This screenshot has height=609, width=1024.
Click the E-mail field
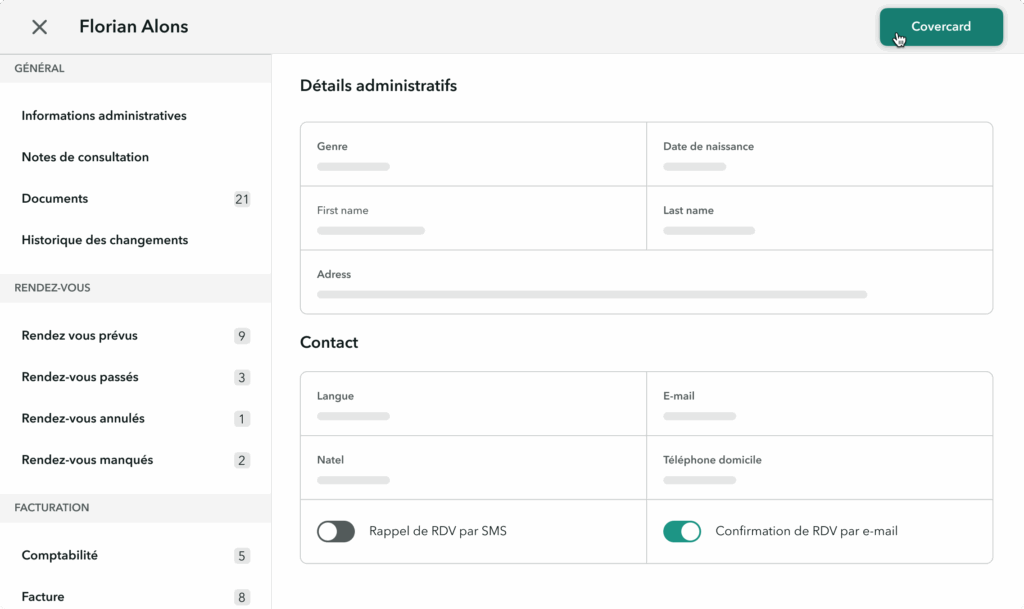pos(820,403)
